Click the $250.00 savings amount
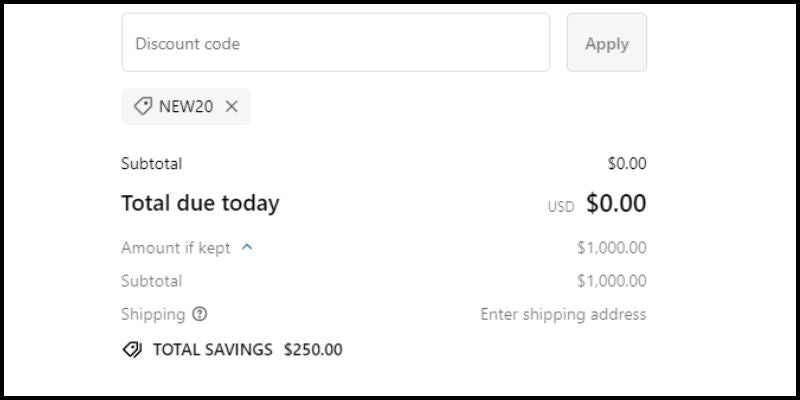This screenshot has width=800, height=400. tap(313, 350)
